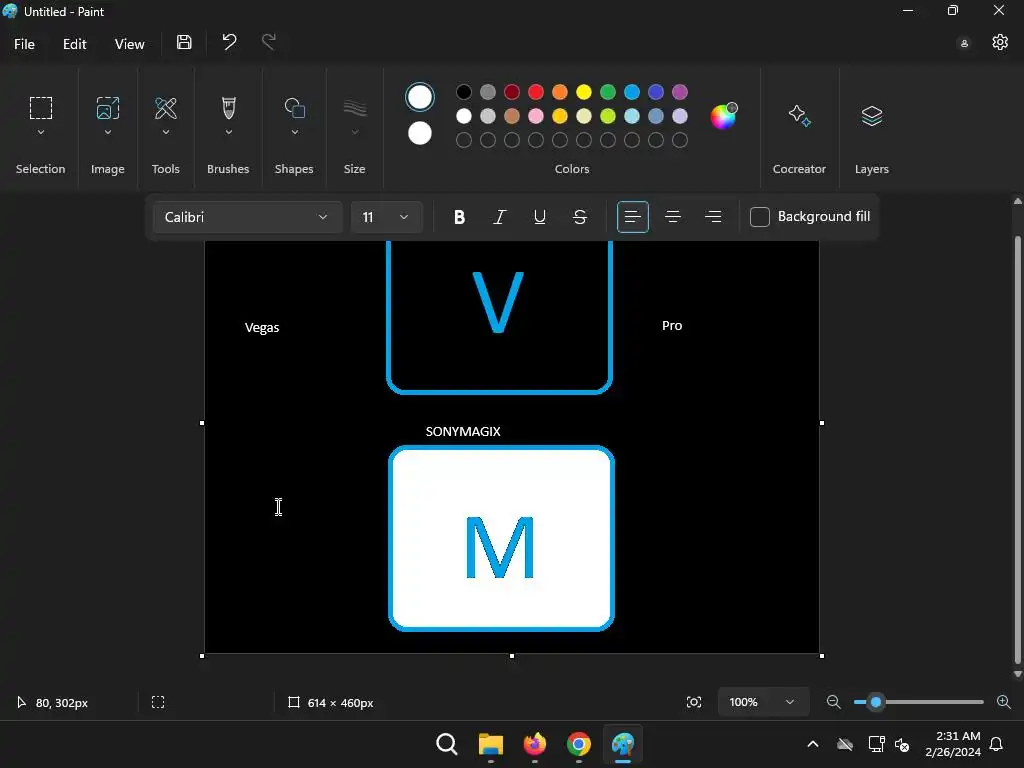Expand the Brushes chevron

click(x=229, y=133)
